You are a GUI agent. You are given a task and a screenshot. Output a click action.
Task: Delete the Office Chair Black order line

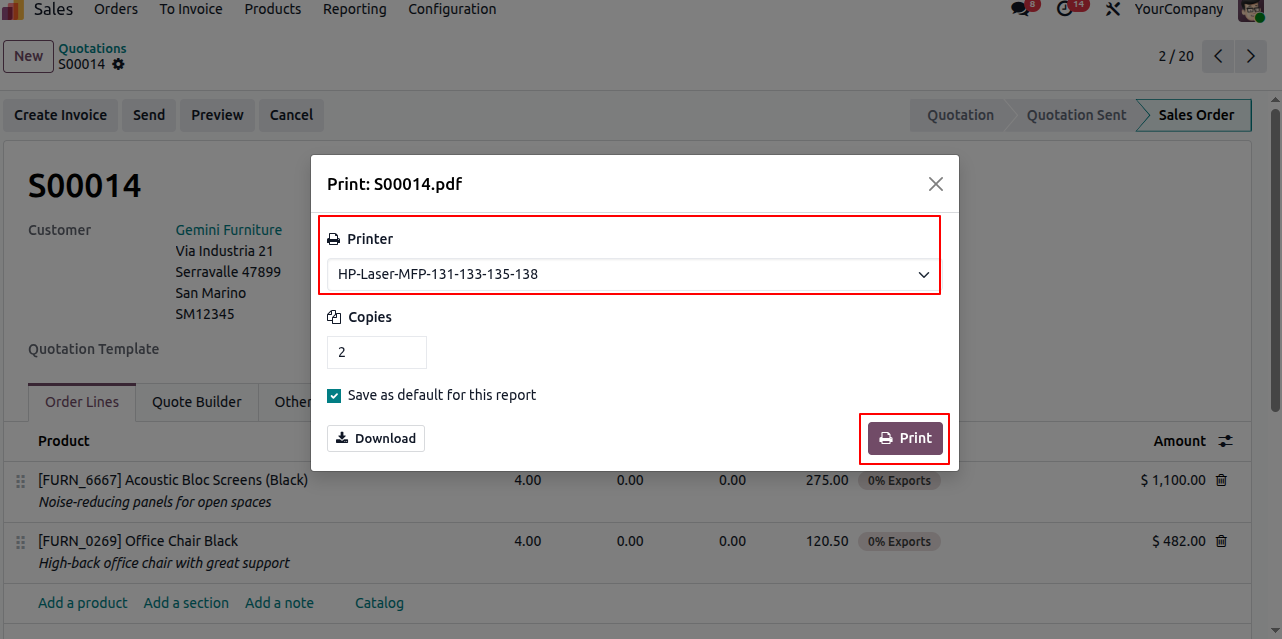pyautogui.click(x=1221, y=541)
